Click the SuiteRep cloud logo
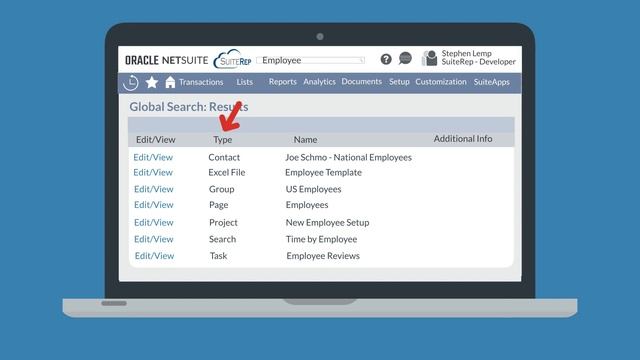The height and width of the screenshot is (360, 640). [x=233, y=60]
